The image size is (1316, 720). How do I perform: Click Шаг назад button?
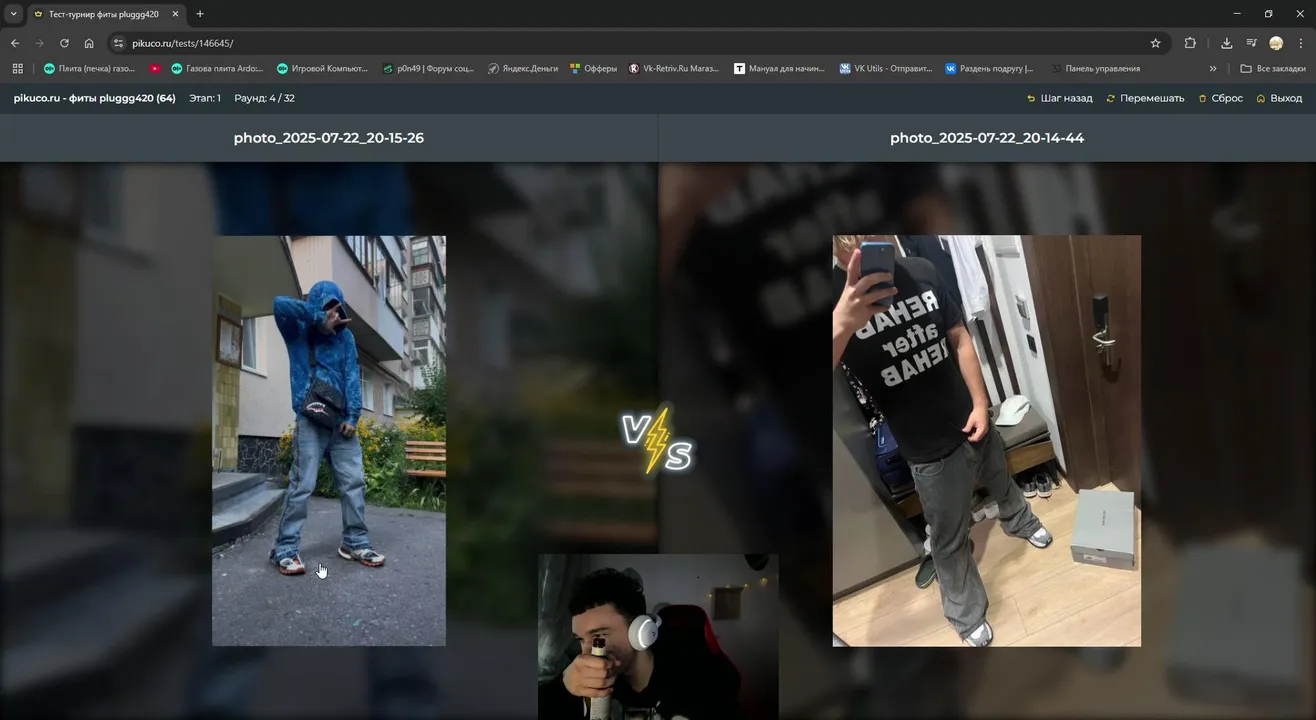[x=1059, y=98]
